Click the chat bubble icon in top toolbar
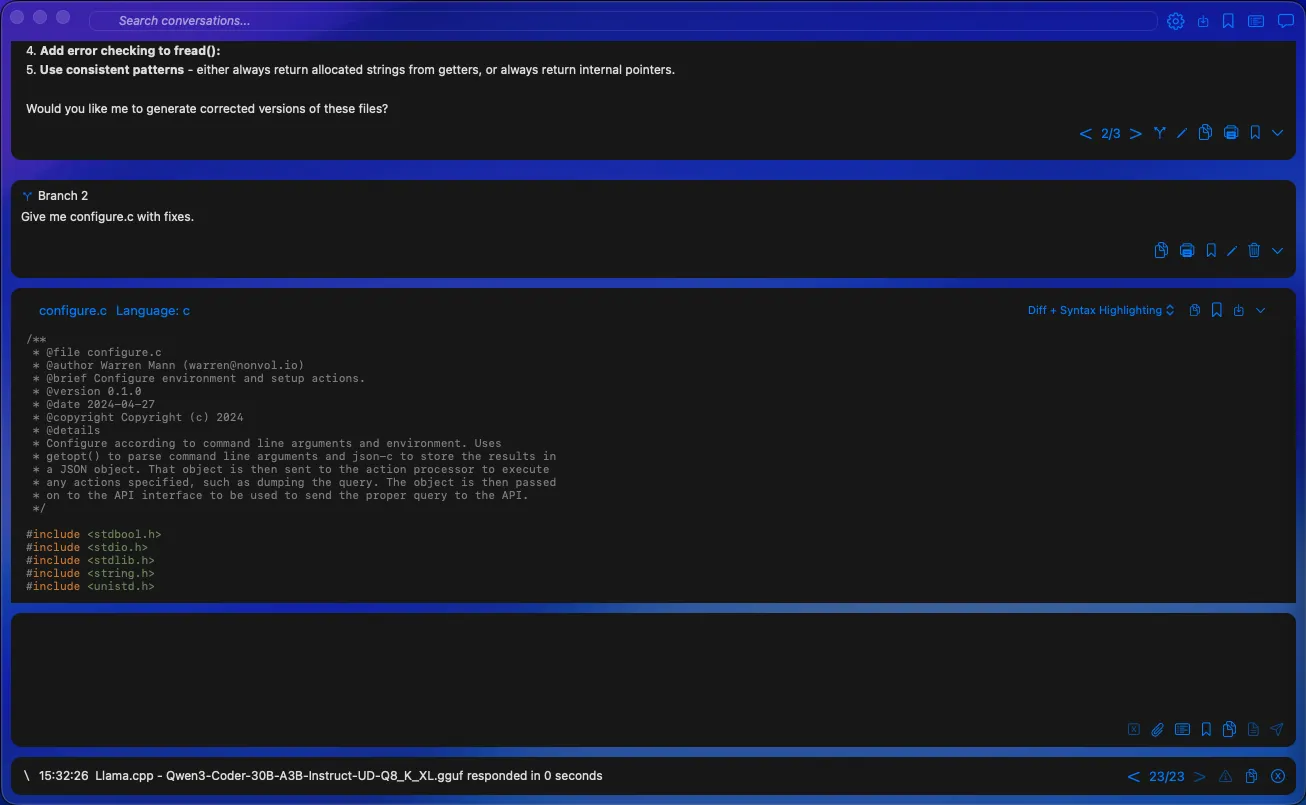This screenshot has width=1306, height=805. click(1285, 21)
